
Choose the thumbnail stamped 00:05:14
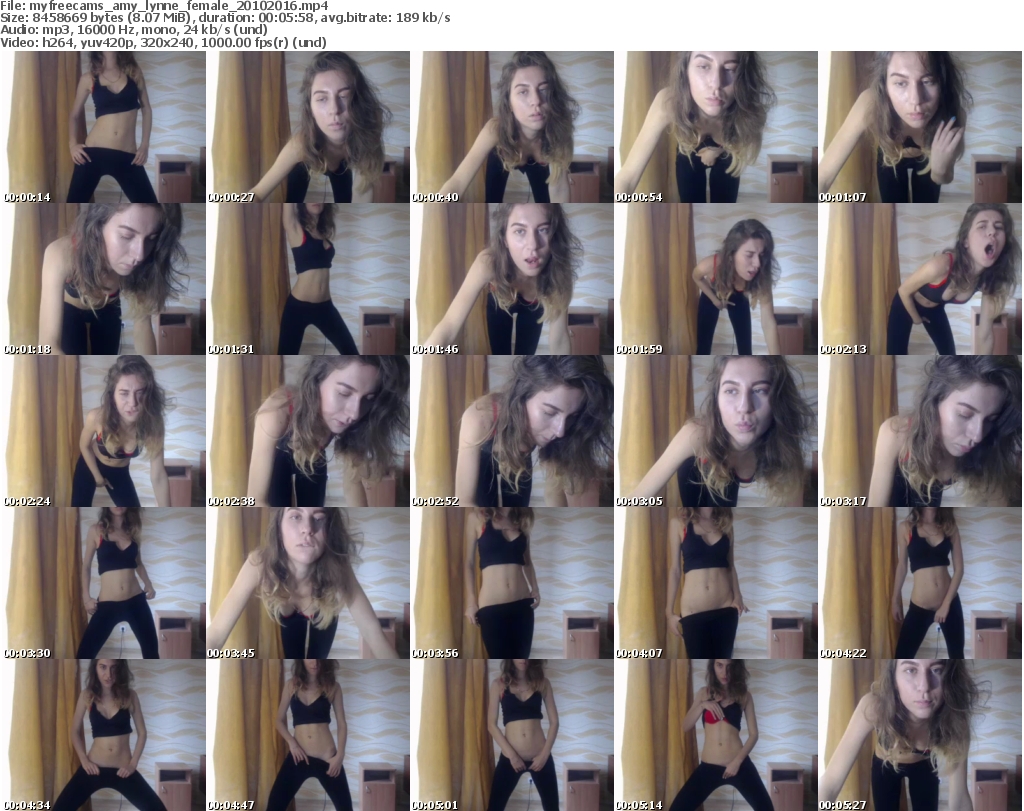tap(715, 735)
